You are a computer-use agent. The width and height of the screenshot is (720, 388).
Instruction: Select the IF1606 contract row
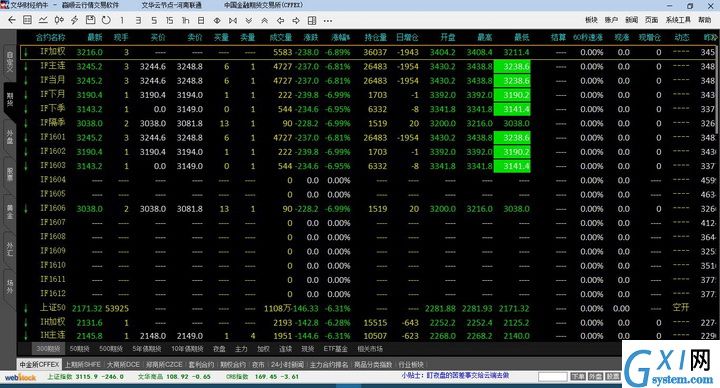pyautogui.click(x=367, y=208)
